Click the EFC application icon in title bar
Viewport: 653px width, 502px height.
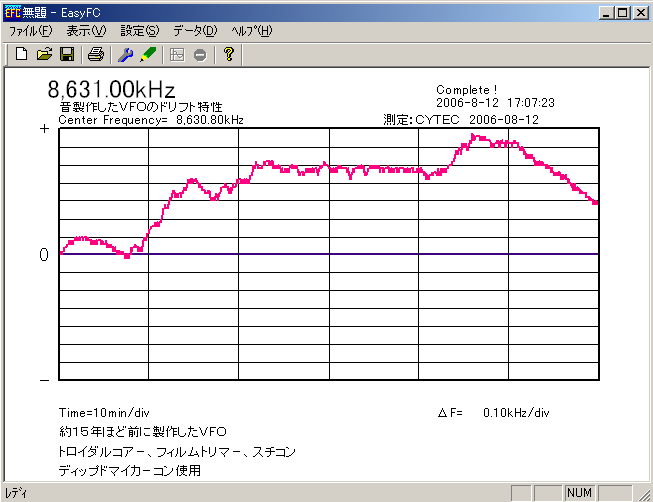click(12, 13)
